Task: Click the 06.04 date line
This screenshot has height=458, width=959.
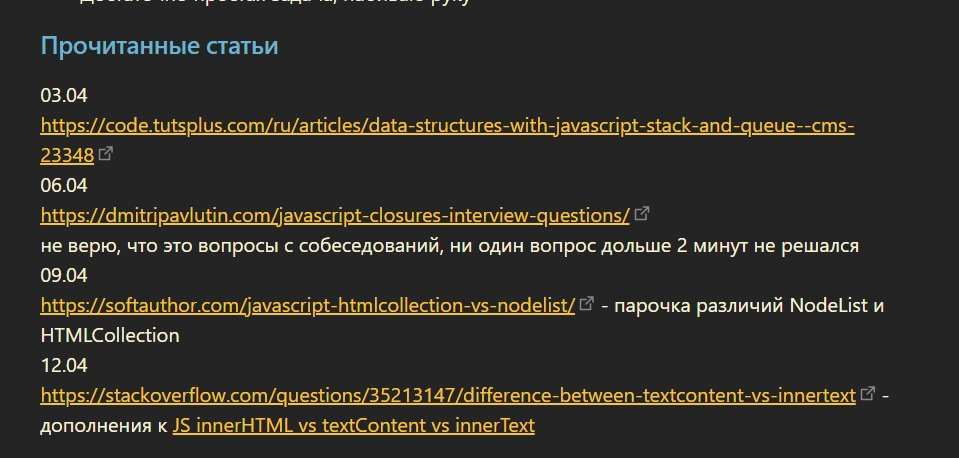Action: 64,185
